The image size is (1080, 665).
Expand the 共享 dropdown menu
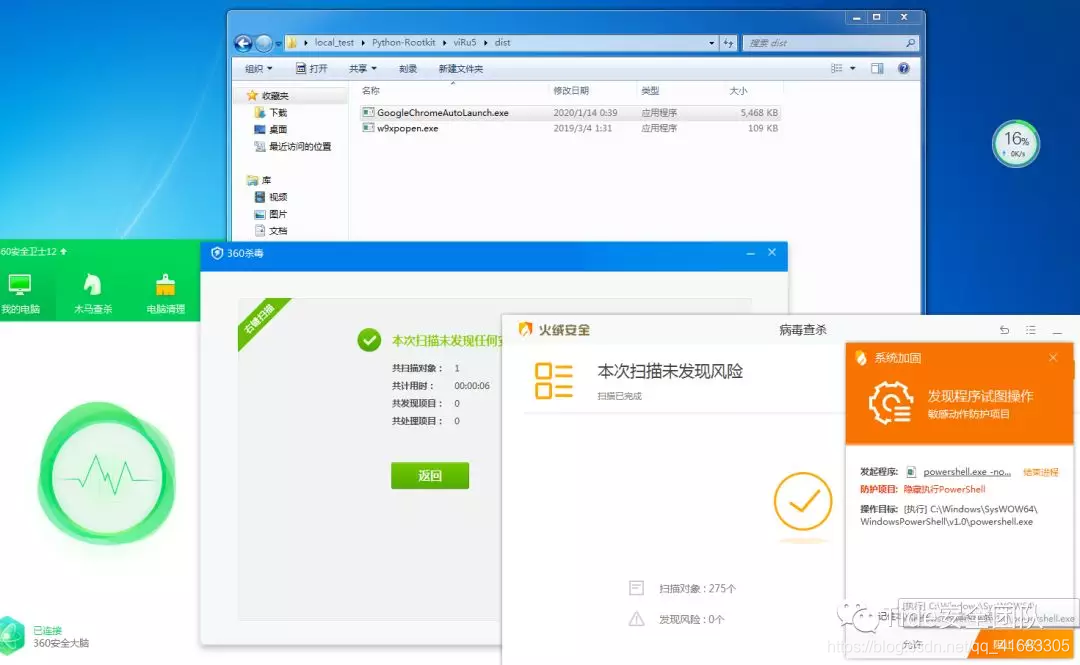point(363,68)
